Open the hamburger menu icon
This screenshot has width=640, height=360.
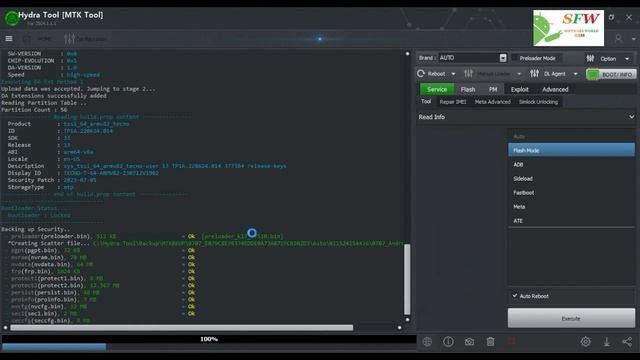click(x=9, y=39)
